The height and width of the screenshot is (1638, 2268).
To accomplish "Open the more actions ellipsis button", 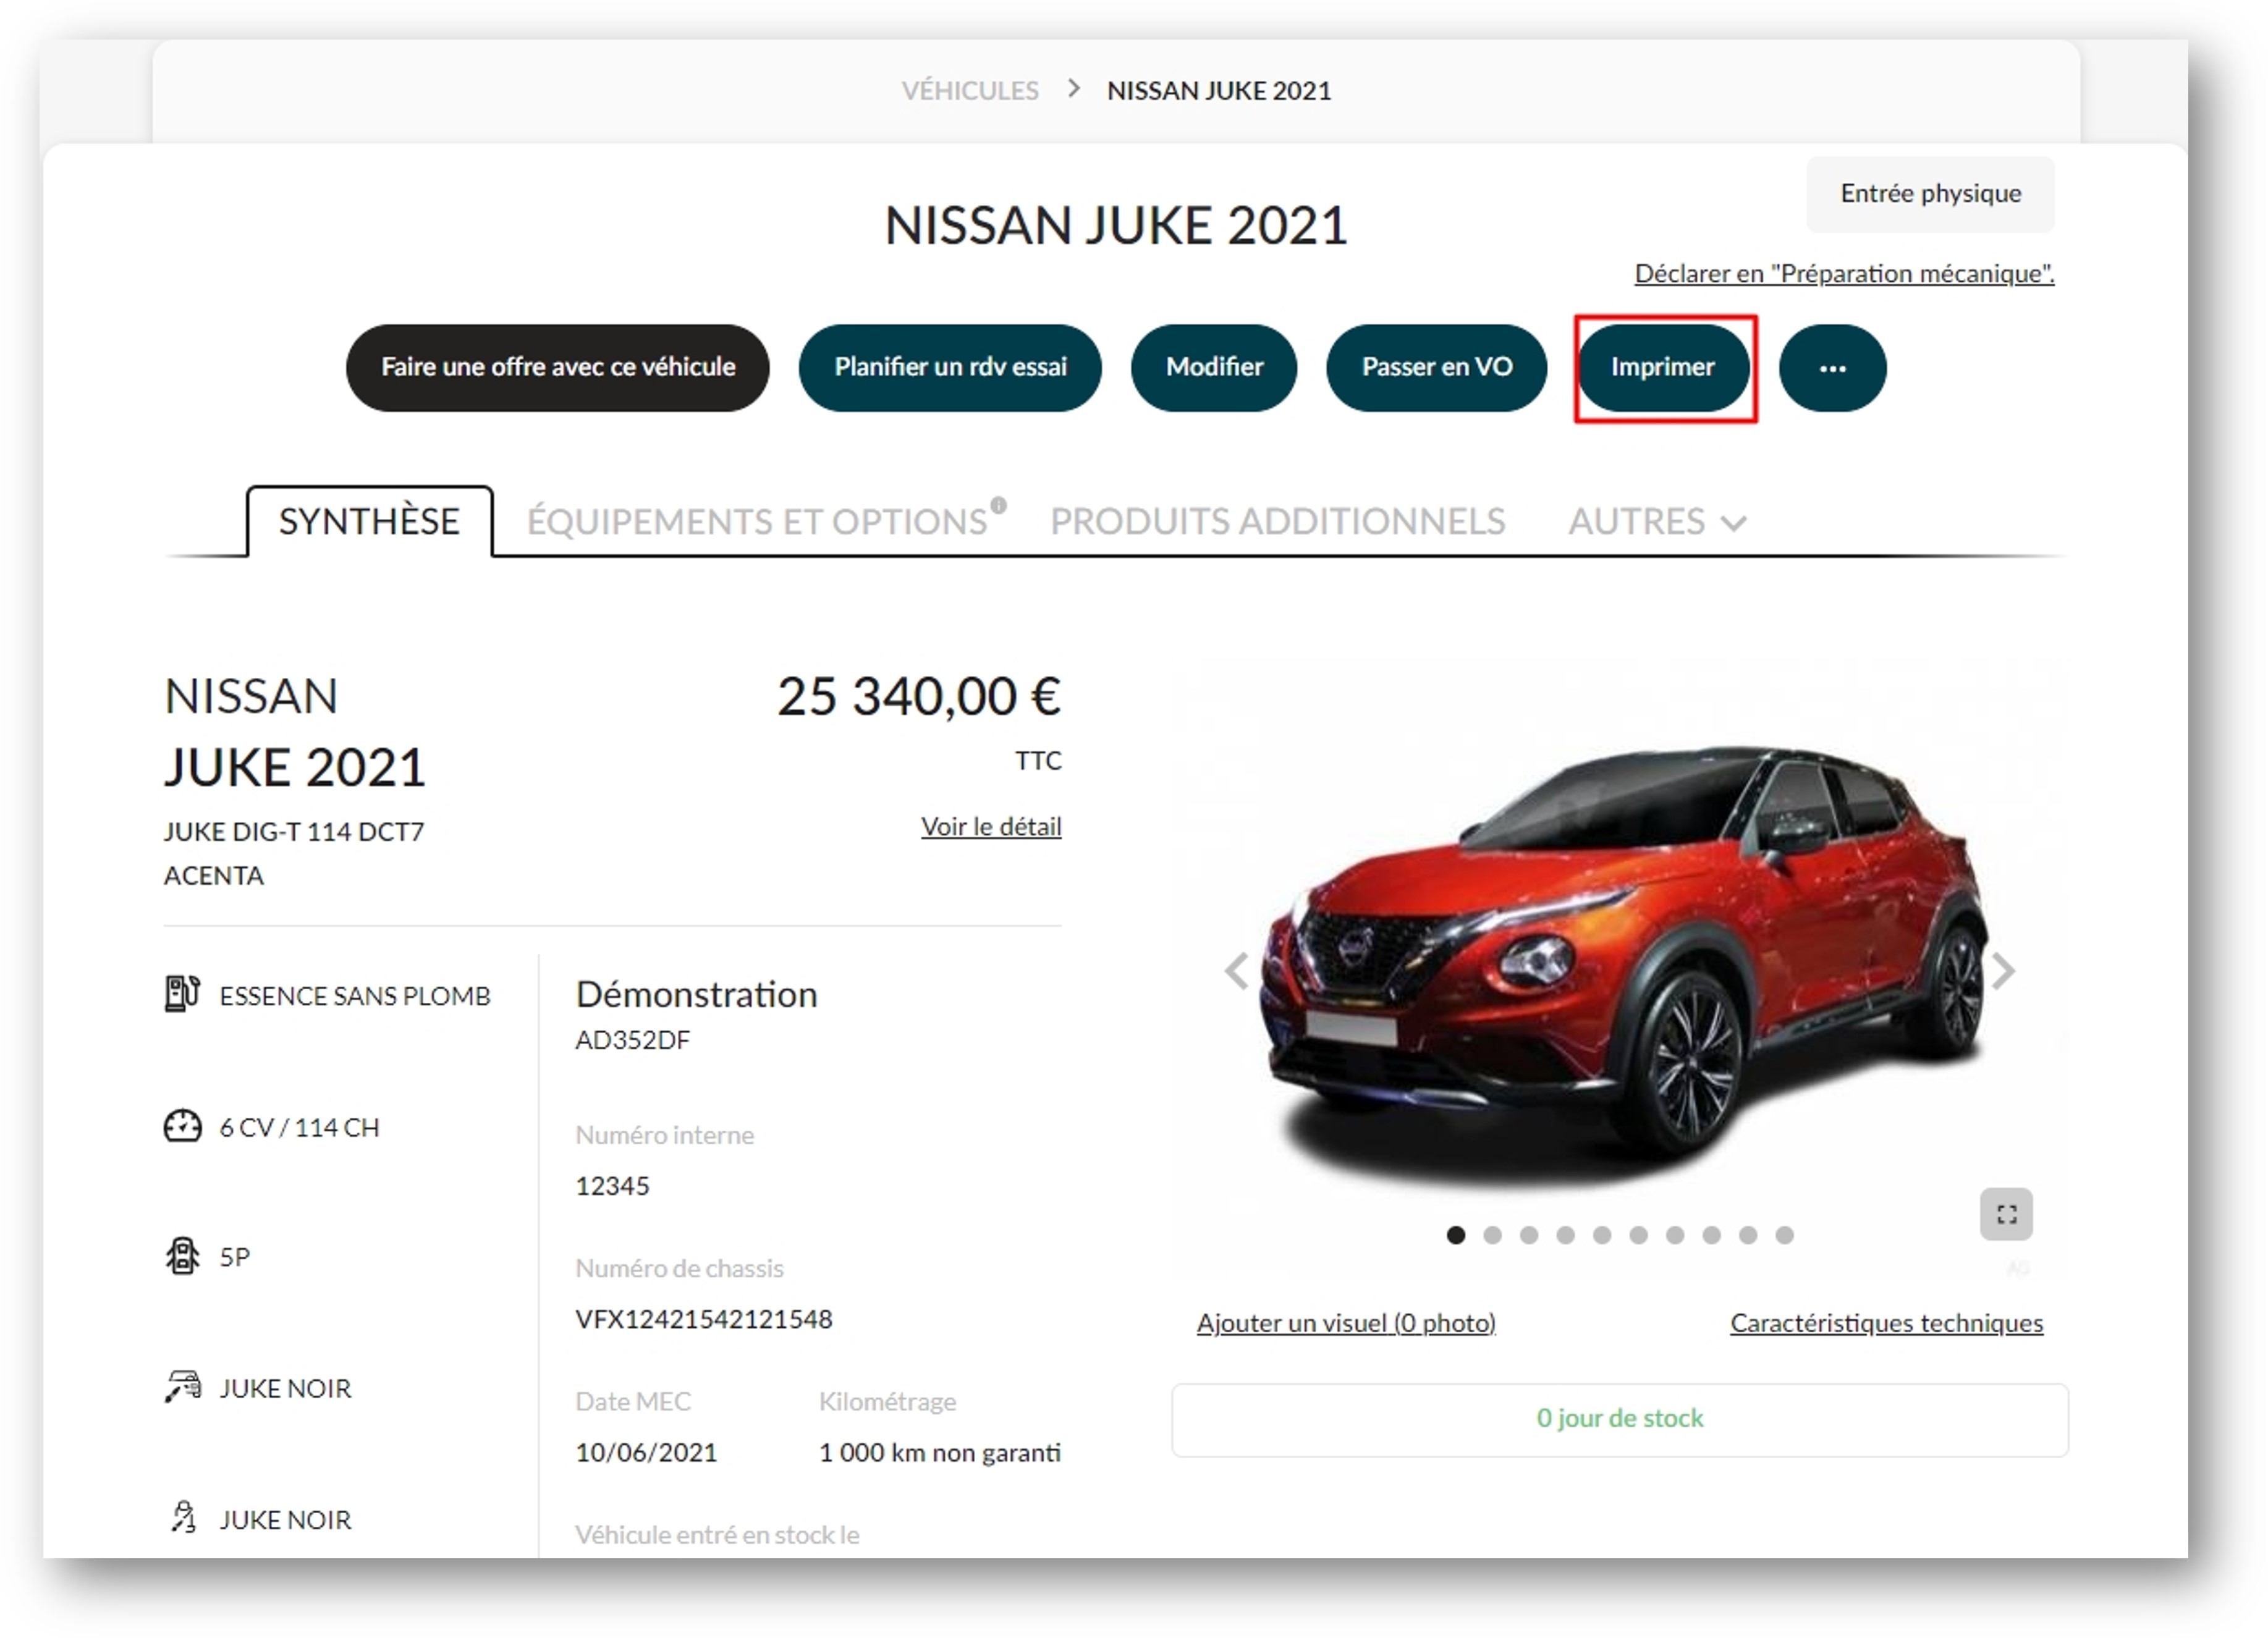I will click(x=1832, y=368).
